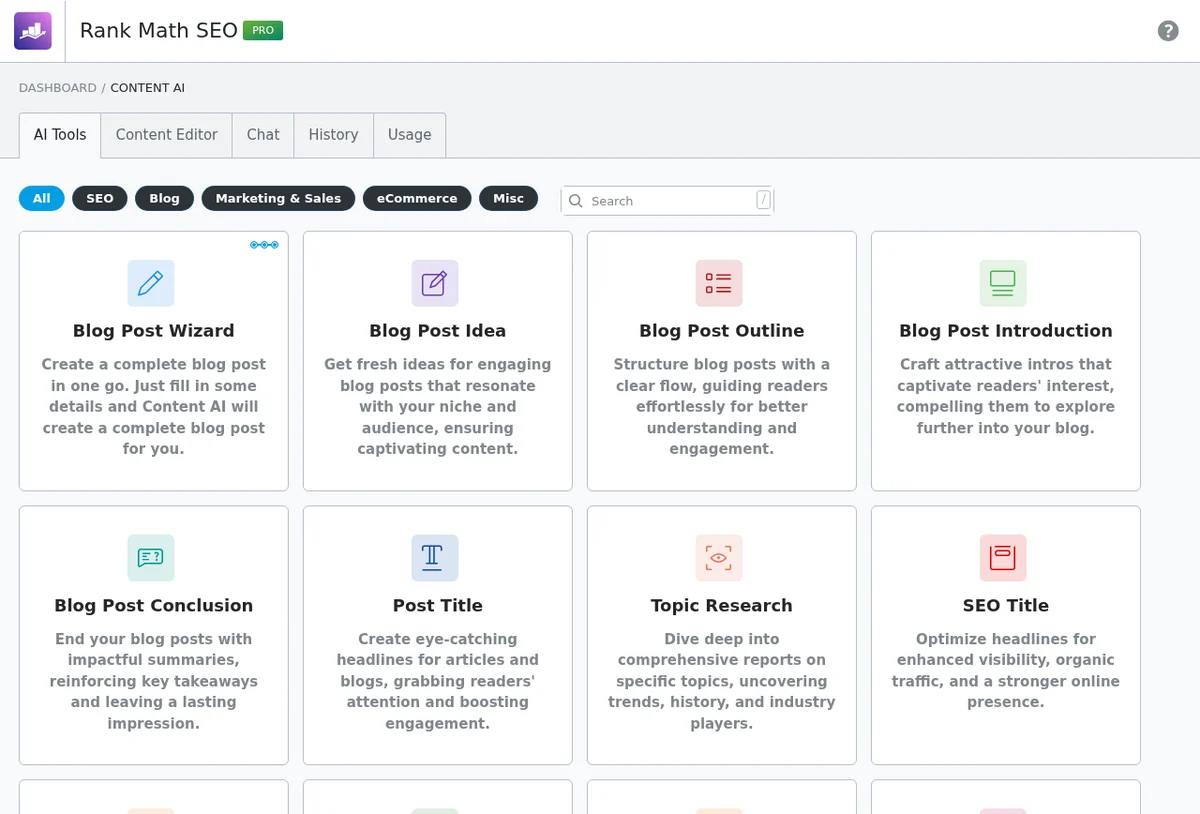Click the slash shortcut badge in search
The width and height of the screenshot is (1200, 814).
coord(763,200)
